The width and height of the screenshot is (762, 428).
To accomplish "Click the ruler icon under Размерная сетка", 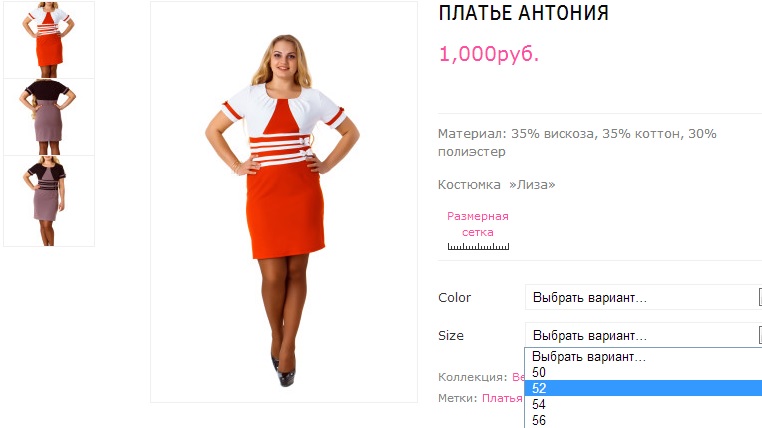I will pos(478,246).
